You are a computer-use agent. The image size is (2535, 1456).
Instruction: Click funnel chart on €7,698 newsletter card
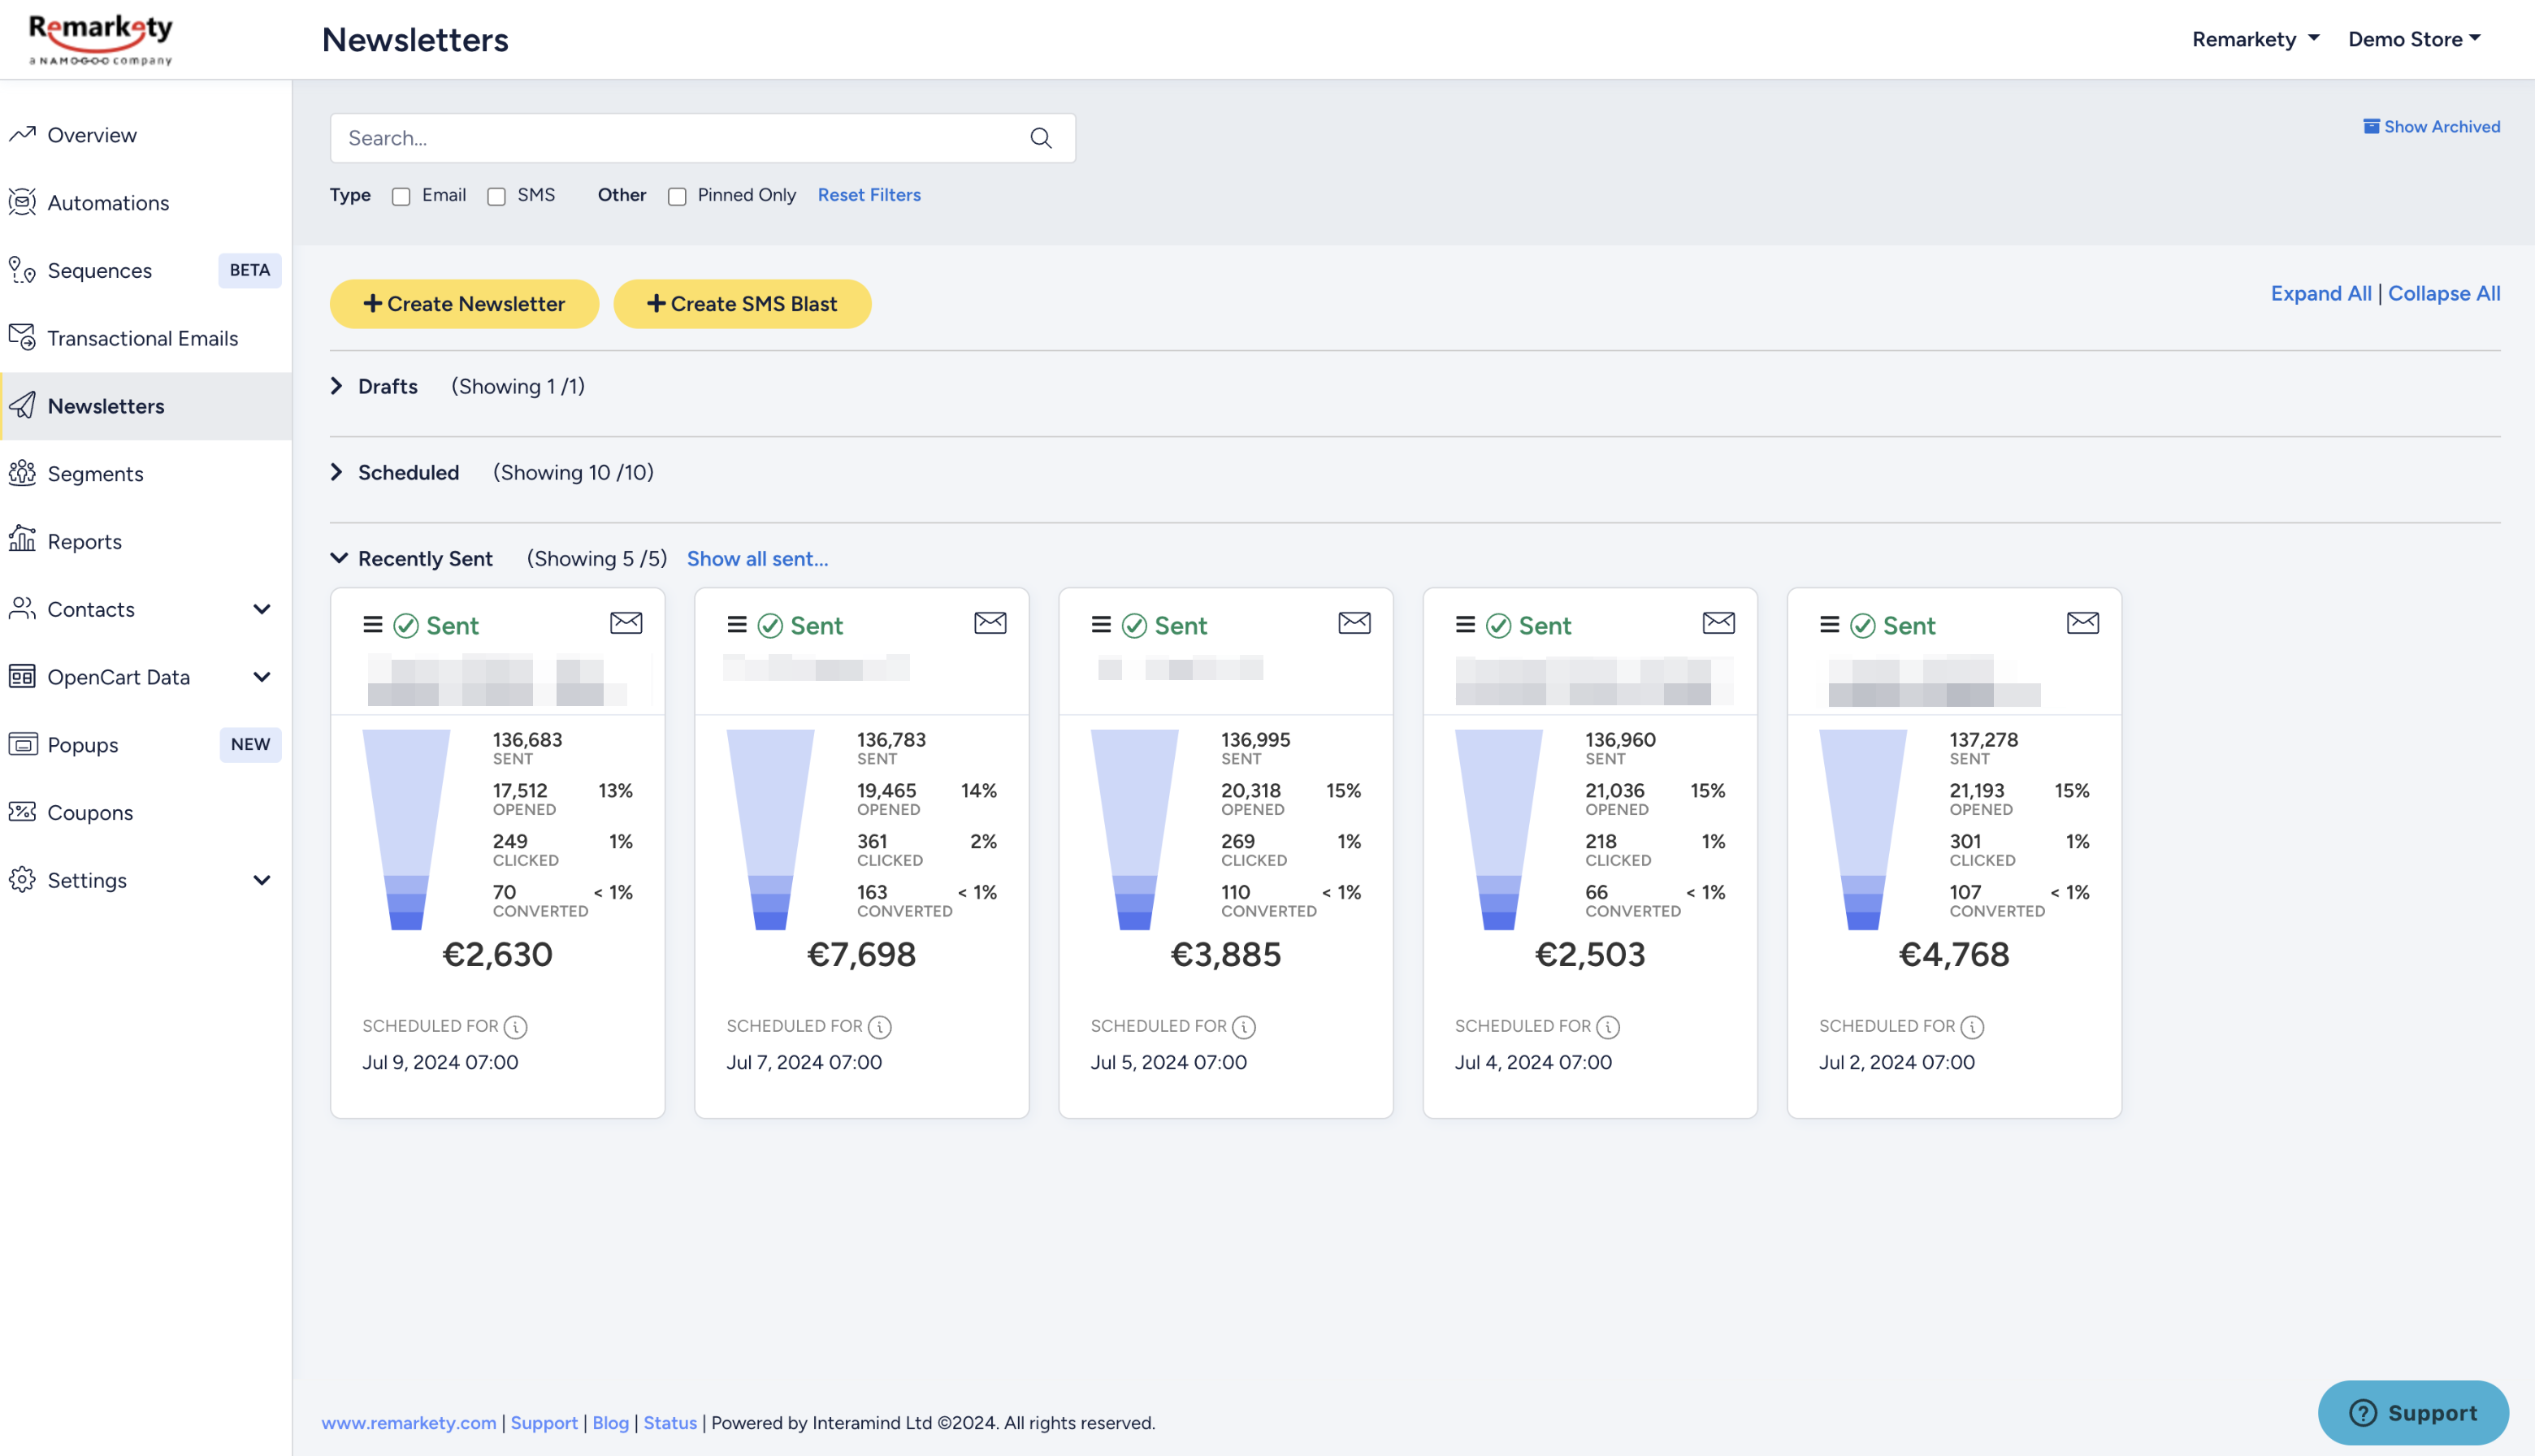pos(770,829)
